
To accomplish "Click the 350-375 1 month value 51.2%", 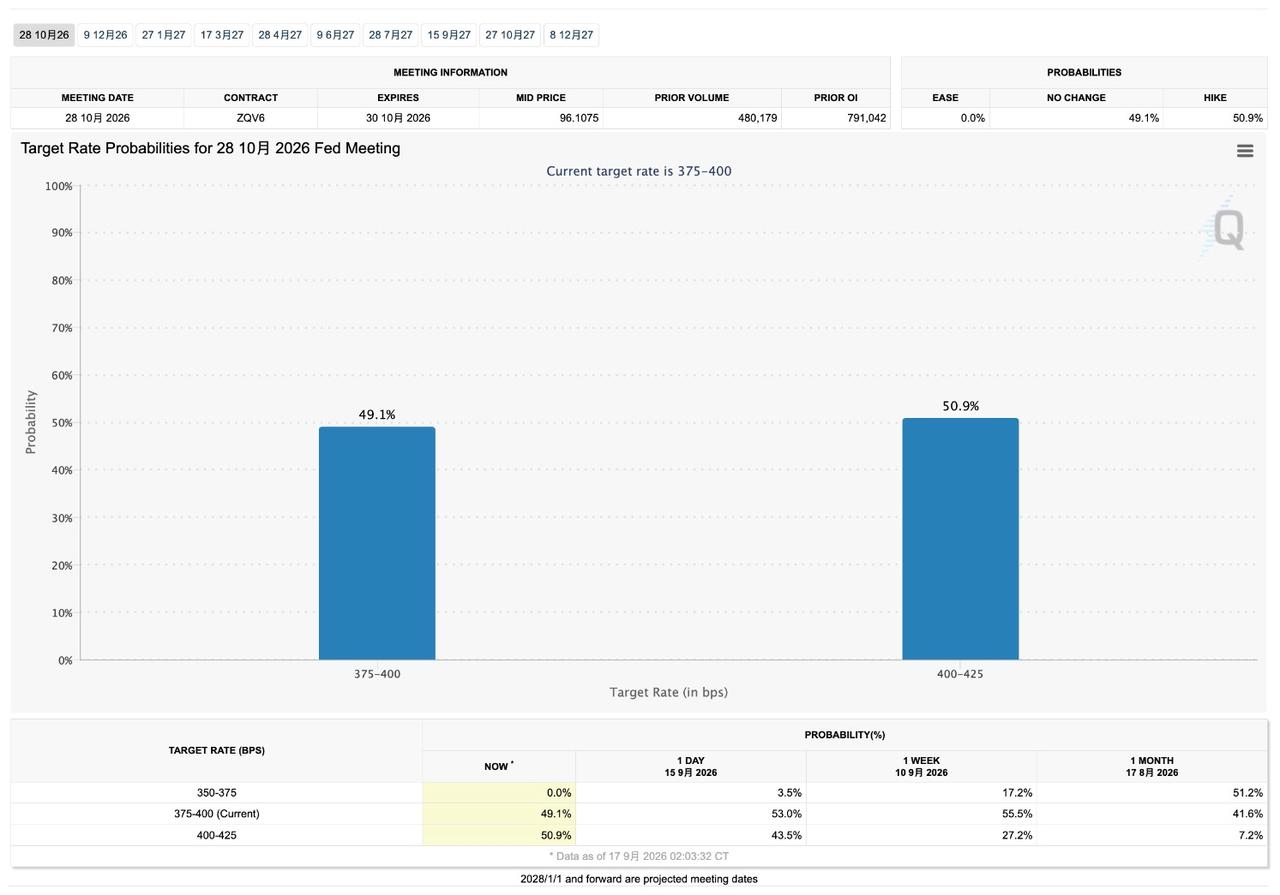I will pos(1152,793).
